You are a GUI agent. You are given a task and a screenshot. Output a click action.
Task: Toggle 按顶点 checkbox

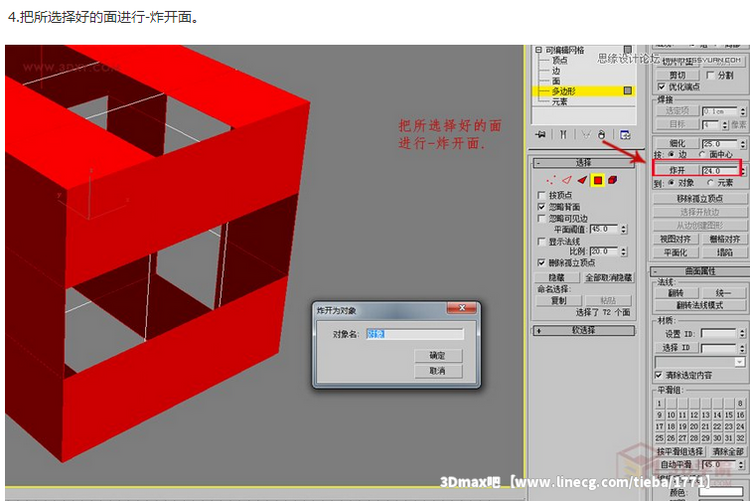click(541, 195)
